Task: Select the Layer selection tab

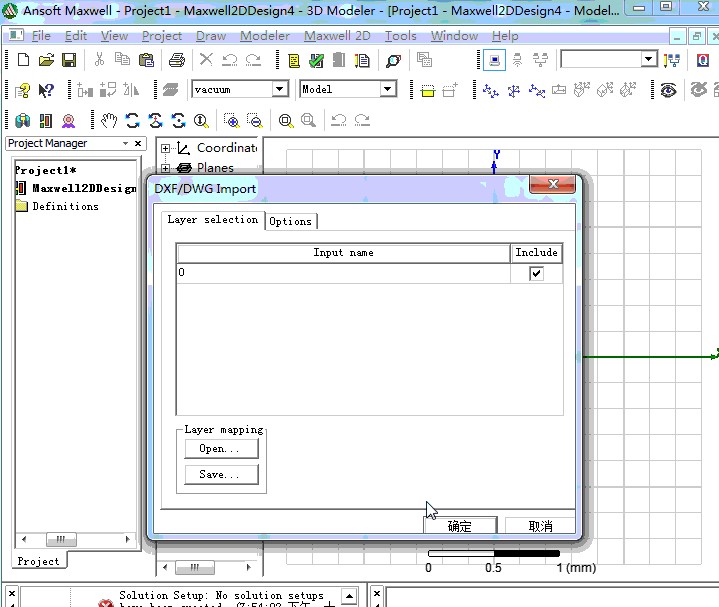Action: 213,220
